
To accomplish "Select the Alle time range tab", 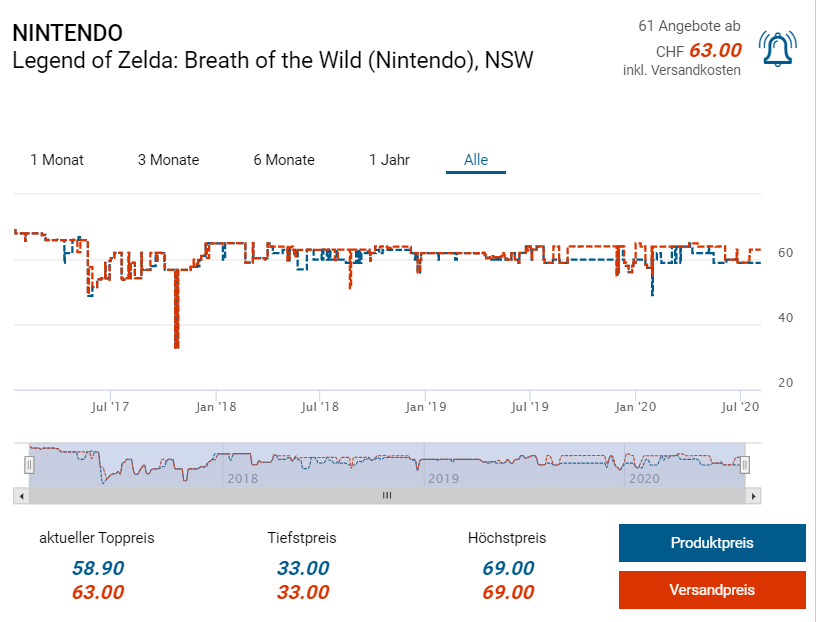I will click(476, 160).
